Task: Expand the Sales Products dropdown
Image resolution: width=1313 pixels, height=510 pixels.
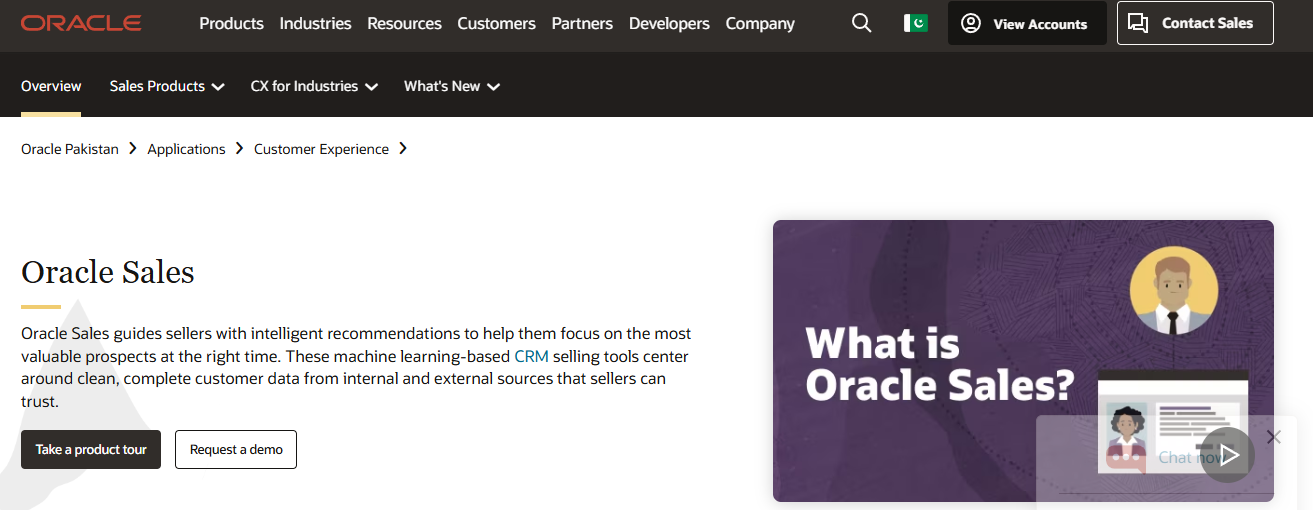Action: (166, 86)
